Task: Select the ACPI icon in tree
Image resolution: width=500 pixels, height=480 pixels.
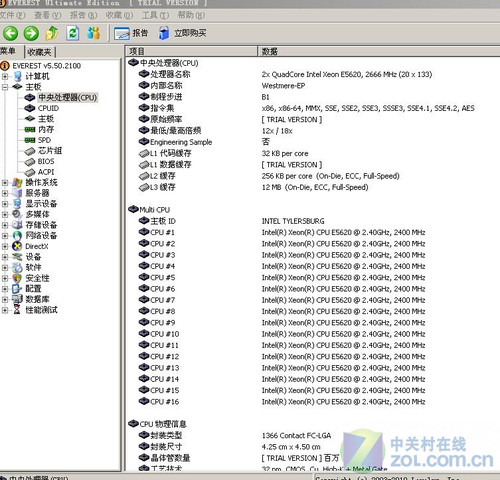Action: [x=30, y=172]
